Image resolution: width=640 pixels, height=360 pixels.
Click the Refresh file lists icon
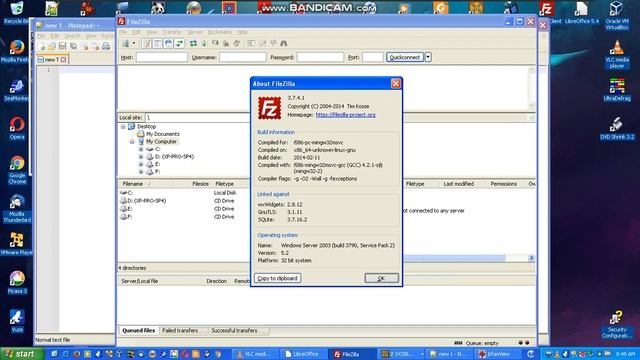(x=193, y=43)
